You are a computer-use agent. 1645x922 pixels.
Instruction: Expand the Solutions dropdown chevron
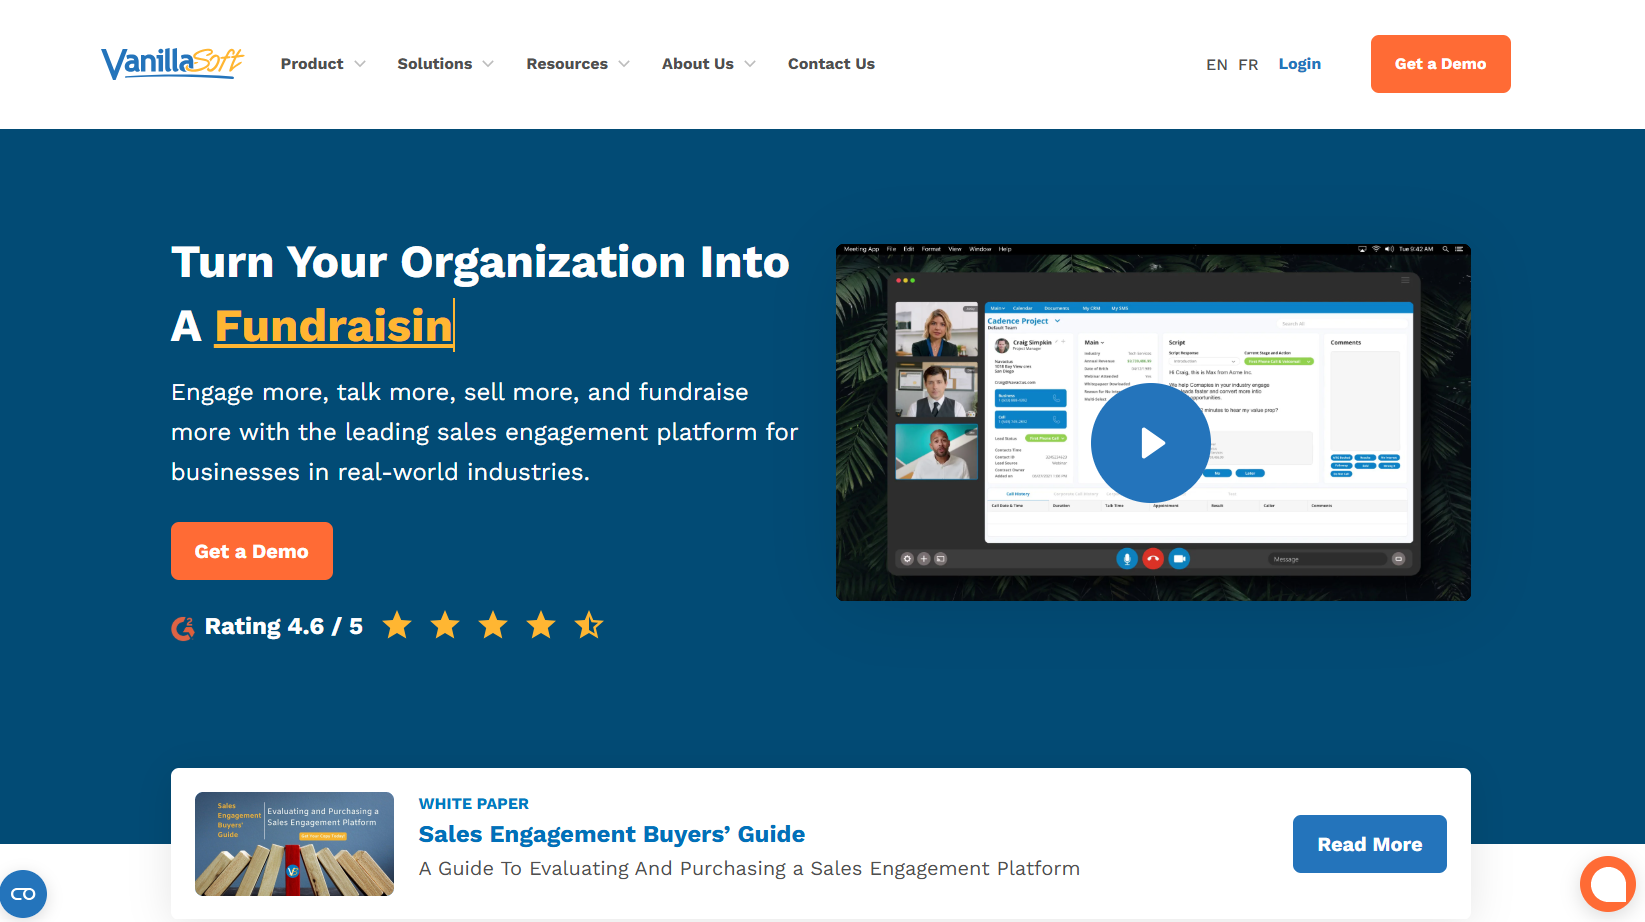click(x=488, y=64)
